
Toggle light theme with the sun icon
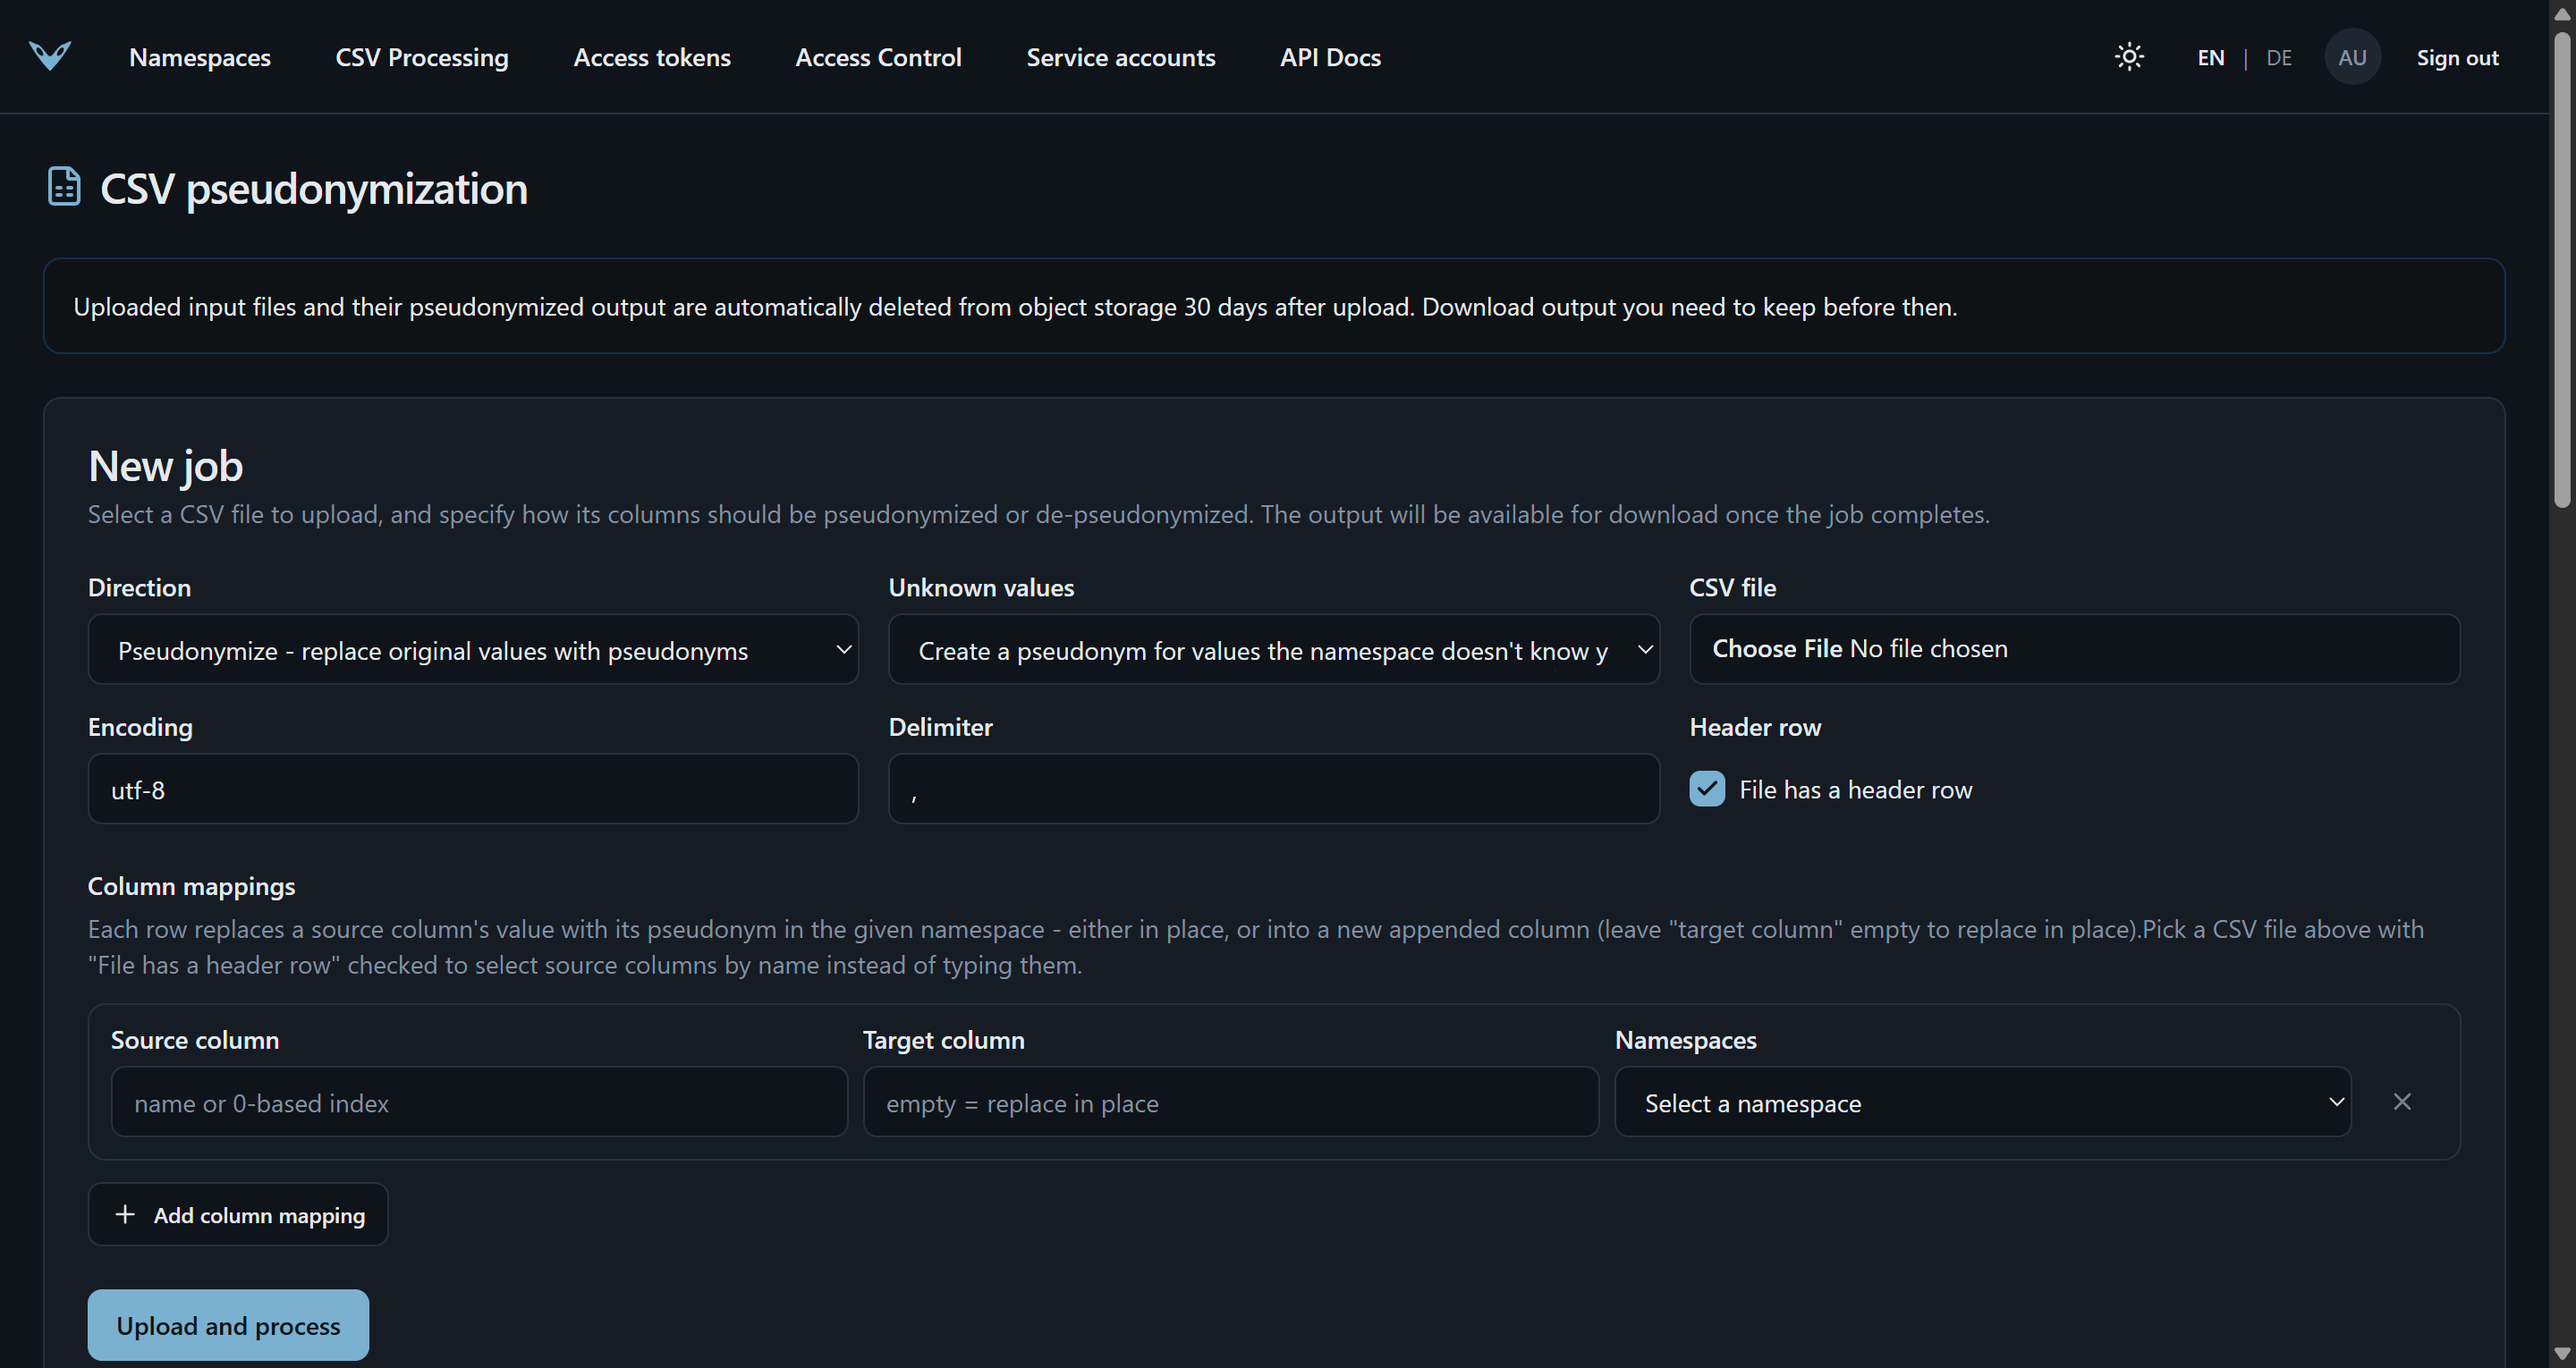point(2129,57)
